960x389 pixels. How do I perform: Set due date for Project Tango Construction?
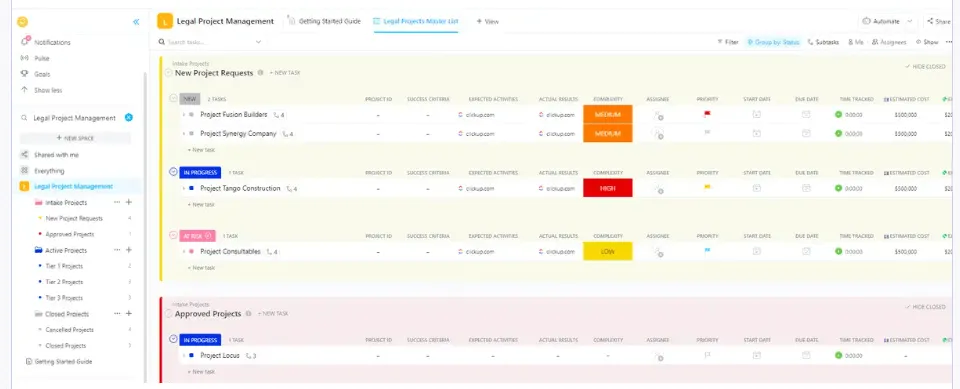(x=806, y=188)
